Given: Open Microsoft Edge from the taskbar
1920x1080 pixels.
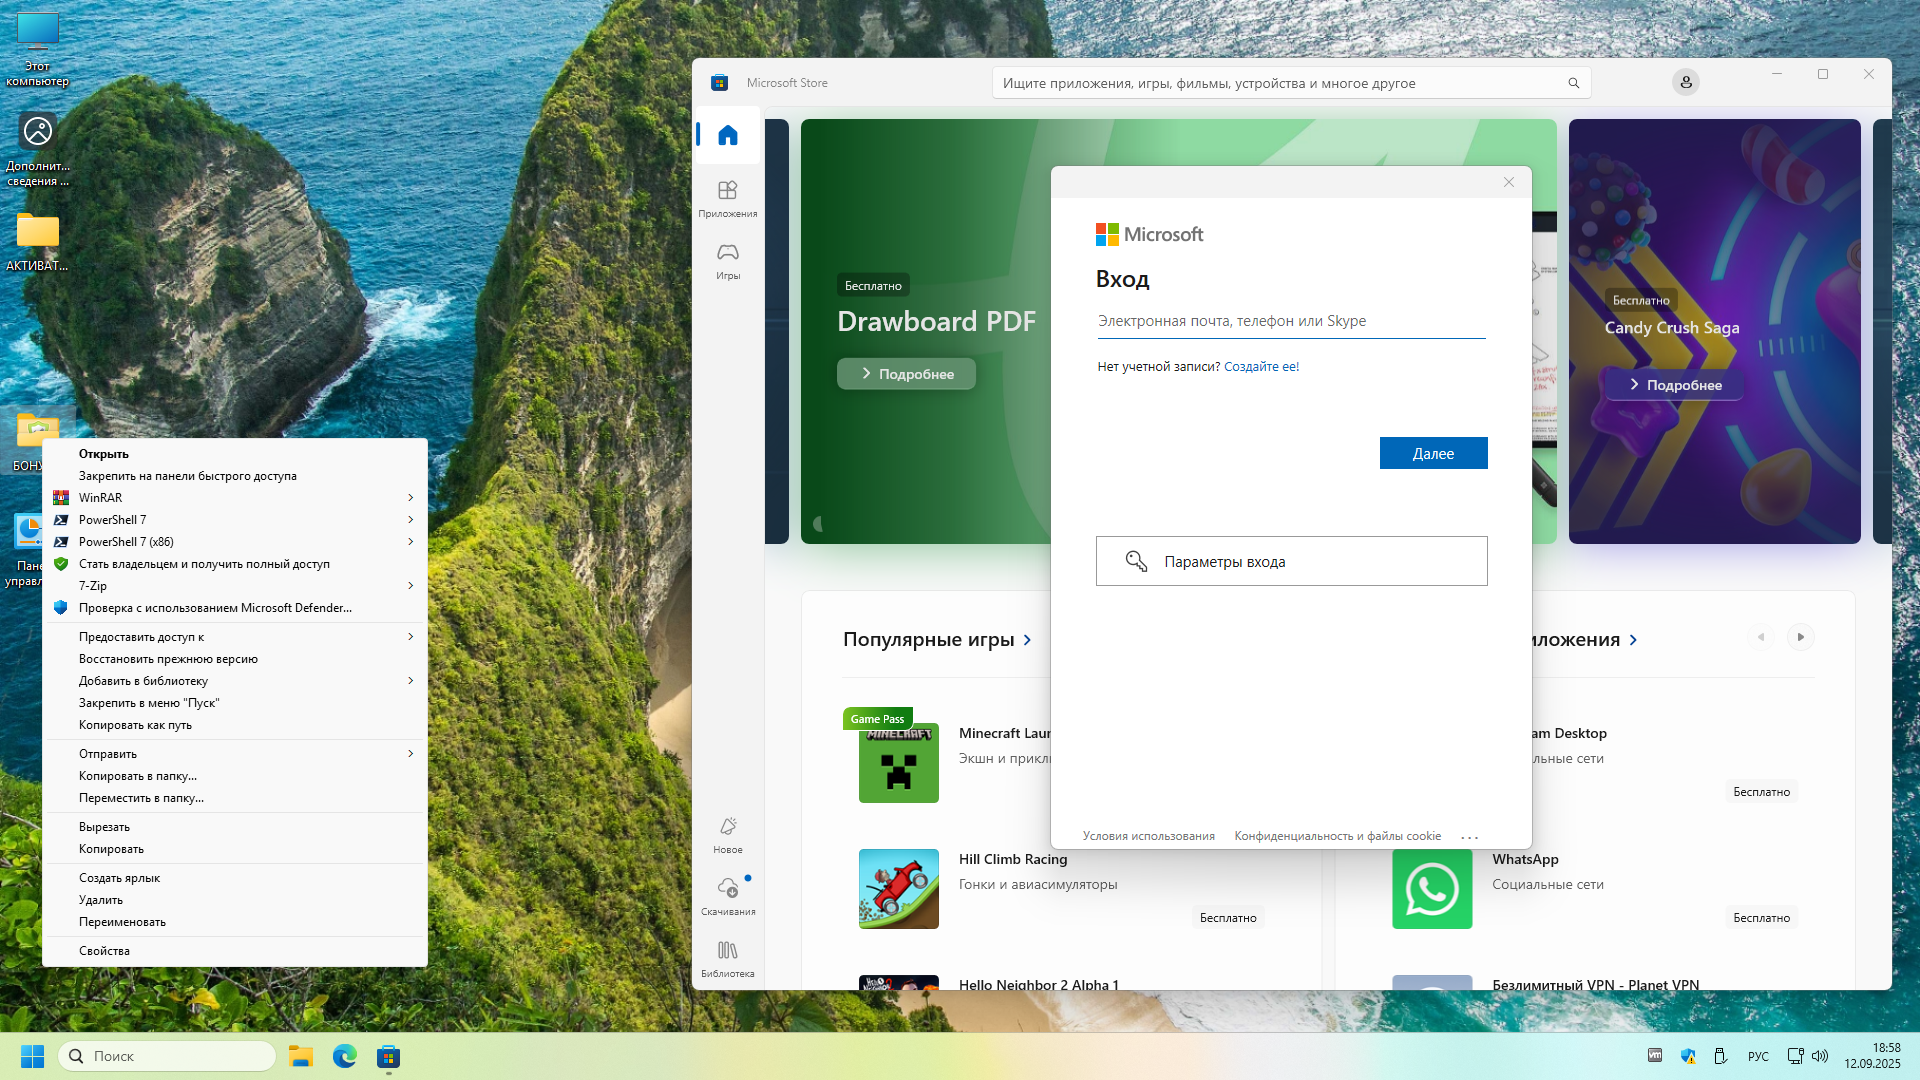Looking at the screenshot, I should (x=345, y=1056).
